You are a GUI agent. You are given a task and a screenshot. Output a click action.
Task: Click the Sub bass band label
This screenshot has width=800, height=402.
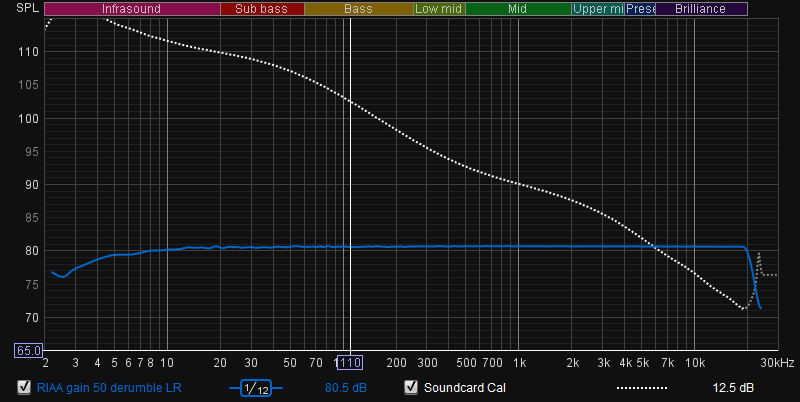[262, 9]
